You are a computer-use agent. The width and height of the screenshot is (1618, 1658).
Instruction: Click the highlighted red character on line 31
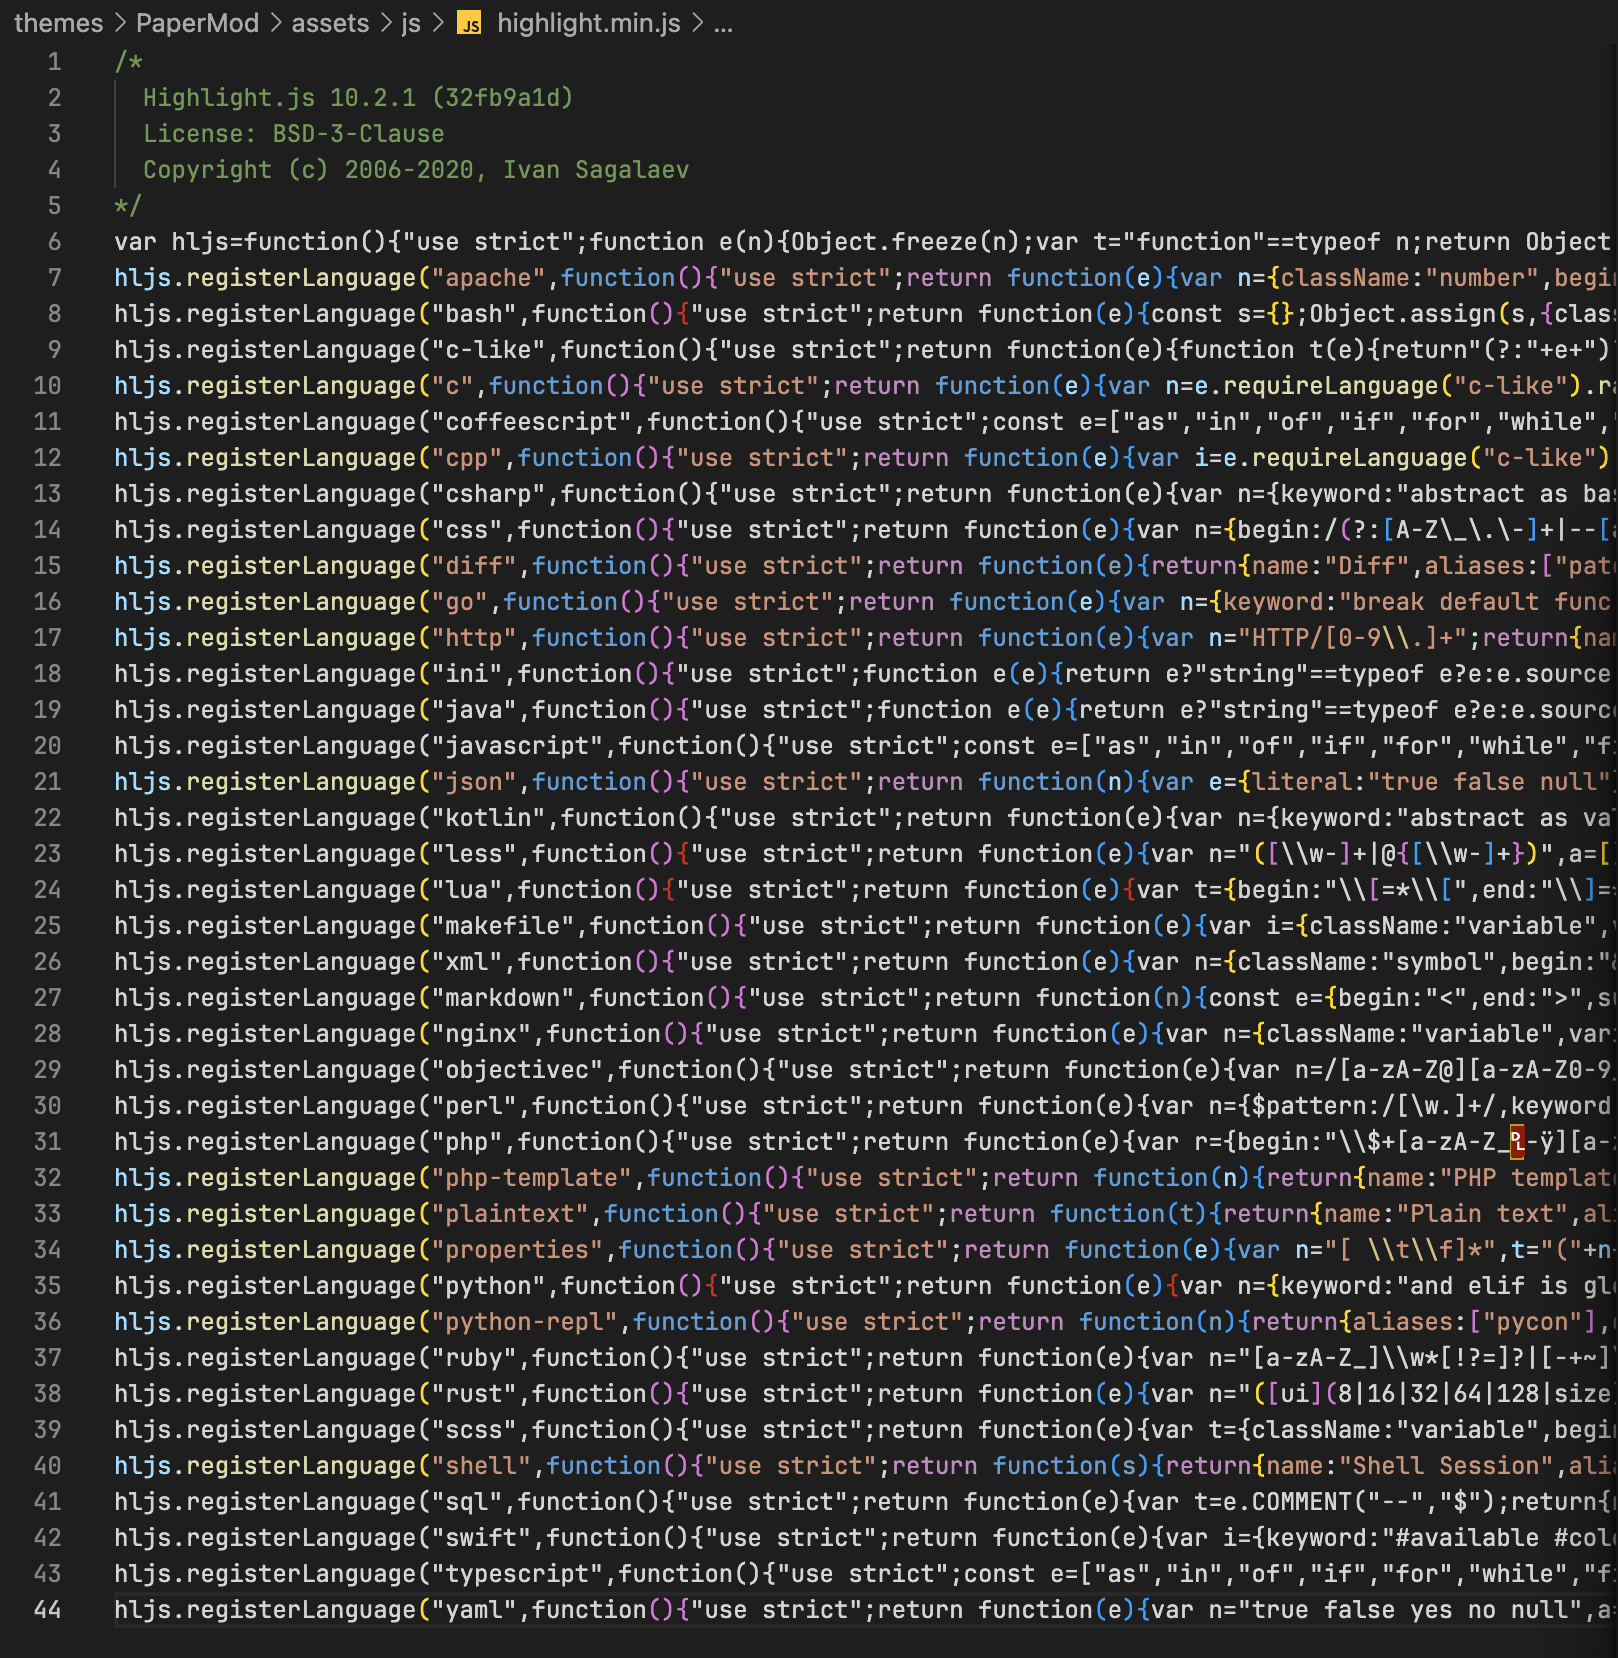pos(1516,1141)
